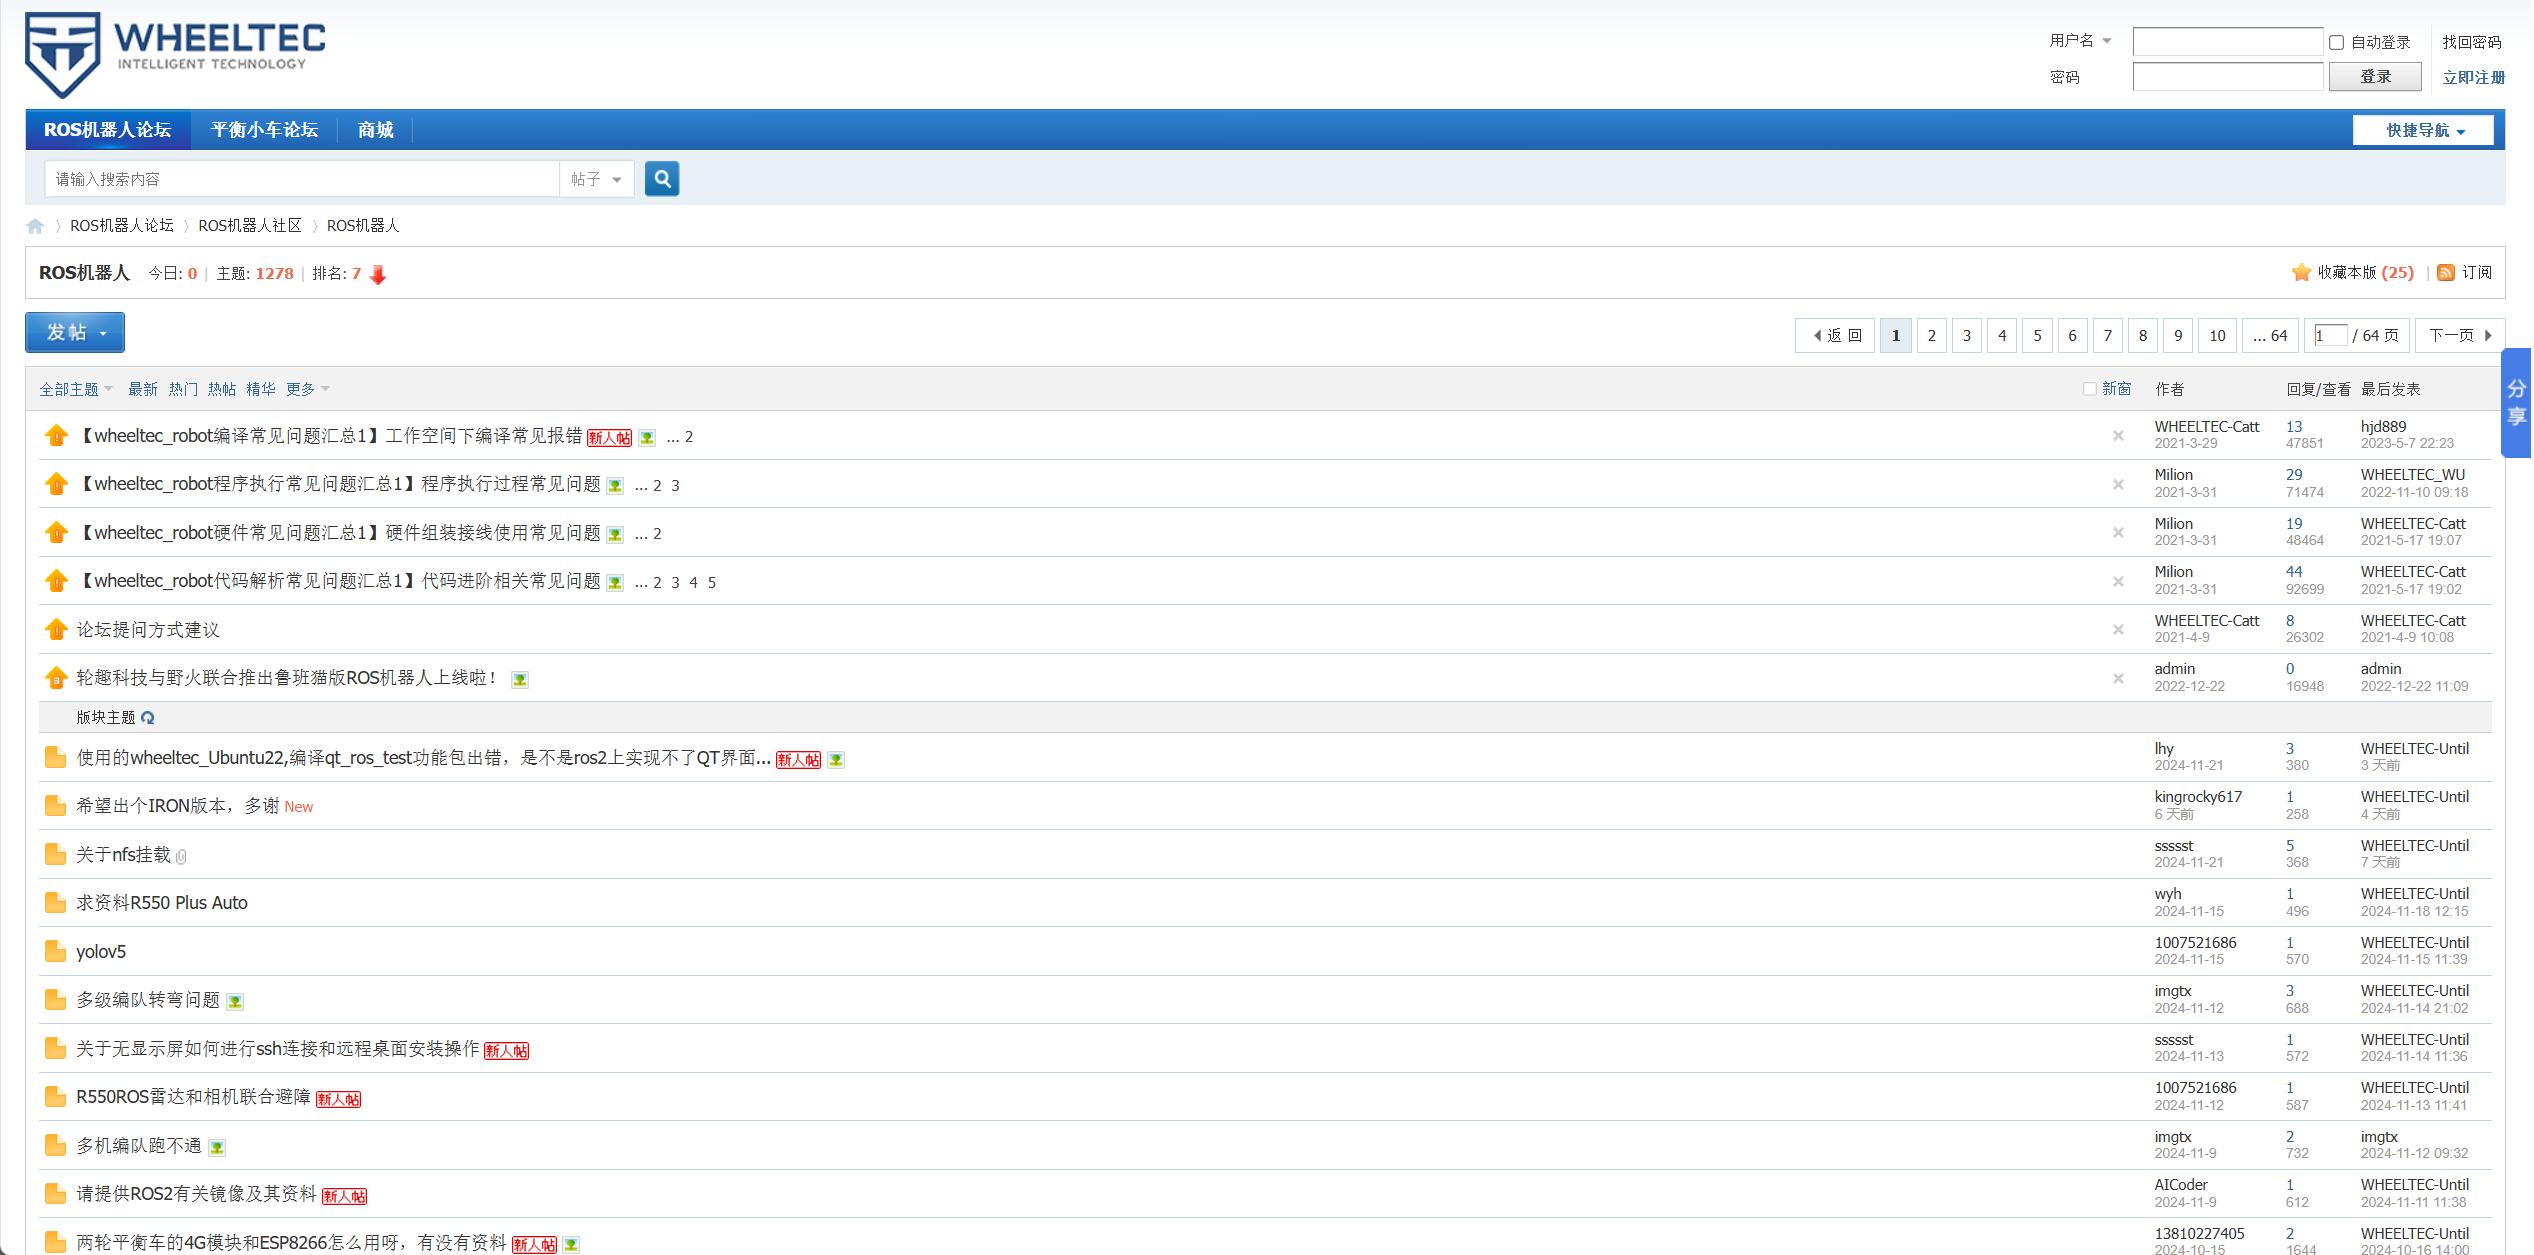Click the 登录 button
Viewport: 2534px width, 1255px height.
pos(2374,77)
